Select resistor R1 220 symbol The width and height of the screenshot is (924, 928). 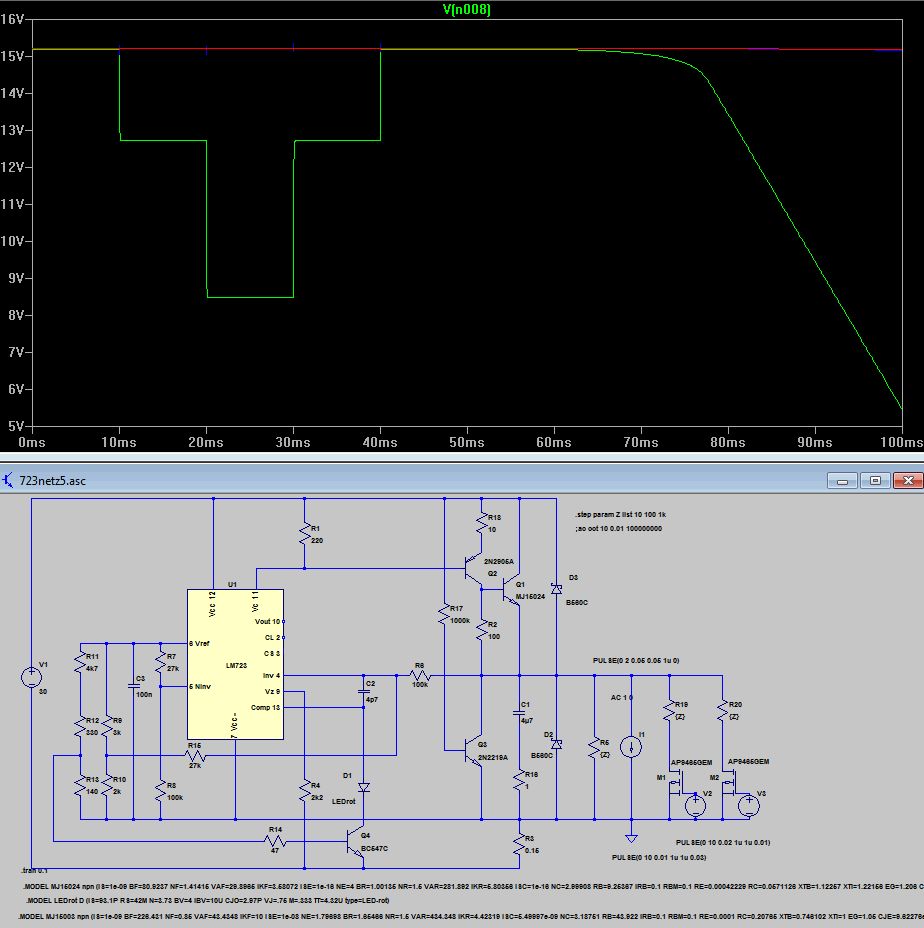(x=305, y=533)
